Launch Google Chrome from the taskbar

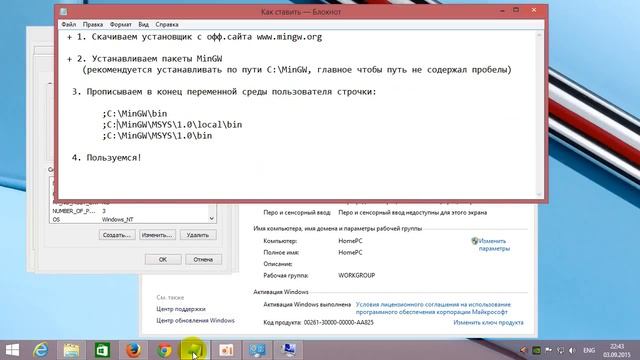coord(164,350)
